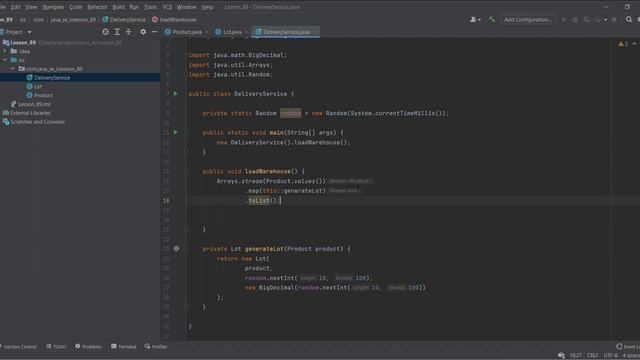Click the Debug bug icon in toolbar

pyautogui.click(x=575, y=20)
